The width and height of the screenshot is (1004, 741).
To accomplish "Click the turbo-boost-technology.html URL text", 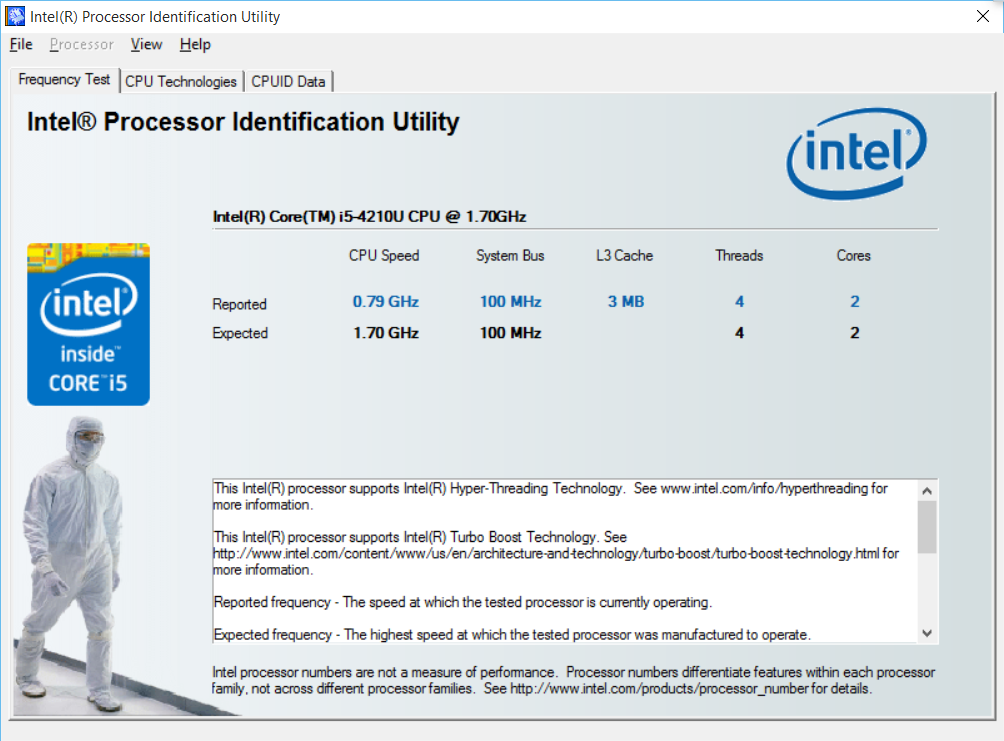I will click(x=547, y=553).
